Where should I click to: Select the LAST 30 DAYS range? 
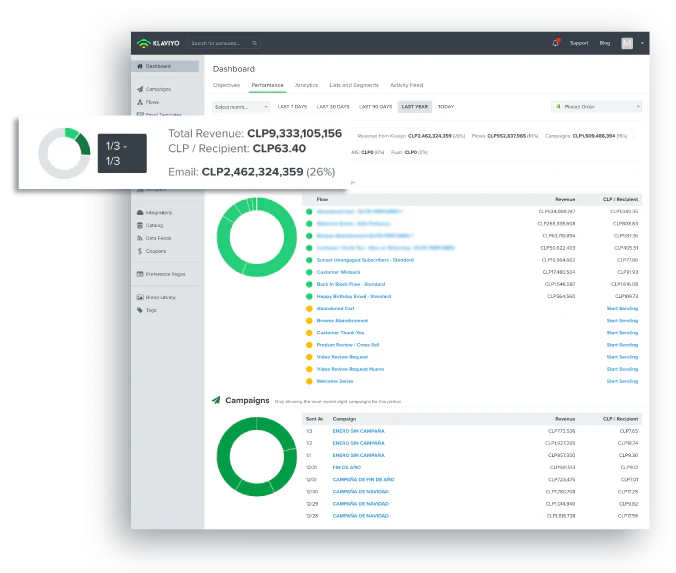pyautogui.click(x=333, y=106)
